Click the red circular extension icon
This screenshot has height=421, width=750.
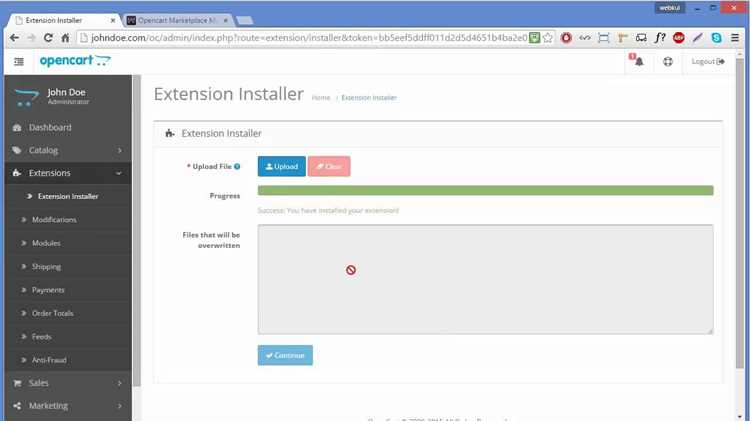point(566,37)
